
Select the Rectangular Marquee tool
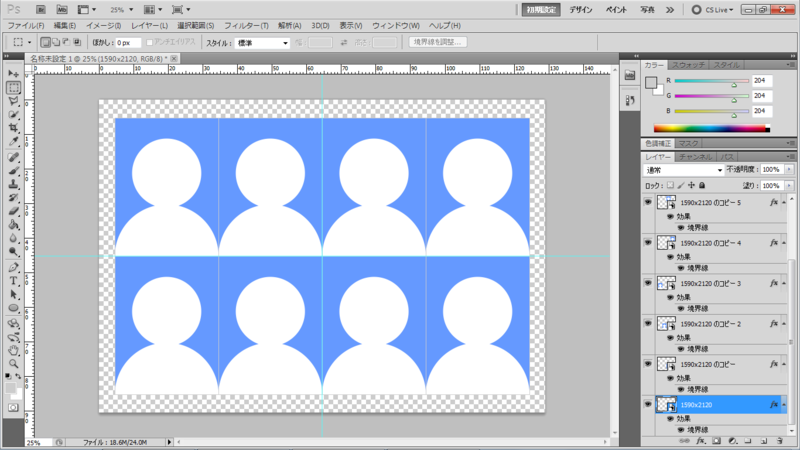pos(14,87)
